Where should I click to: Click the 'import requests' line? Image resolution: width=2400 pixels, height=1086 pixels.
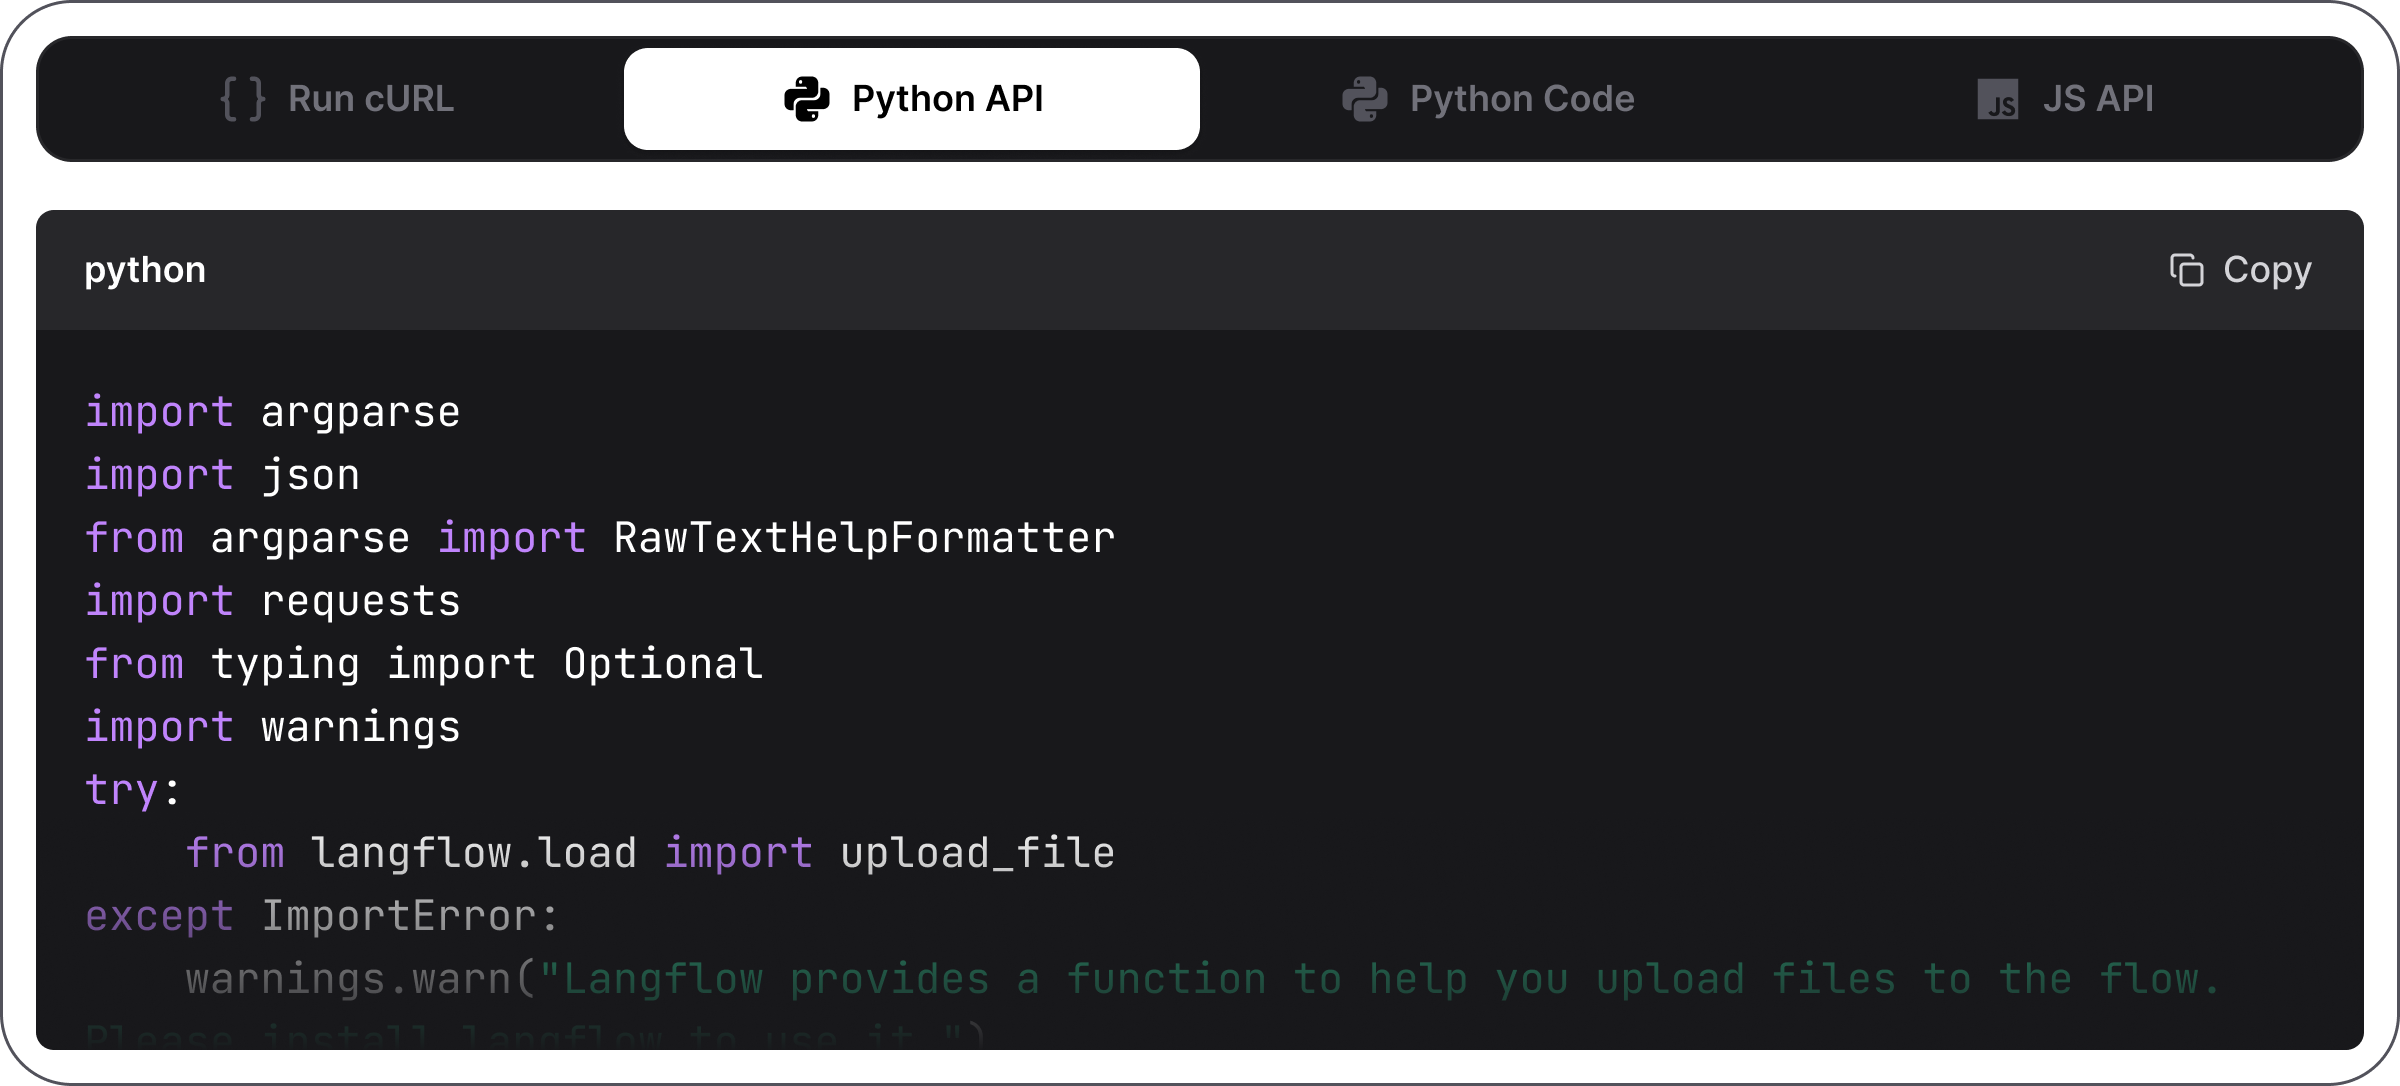click(x=273, y=601)
